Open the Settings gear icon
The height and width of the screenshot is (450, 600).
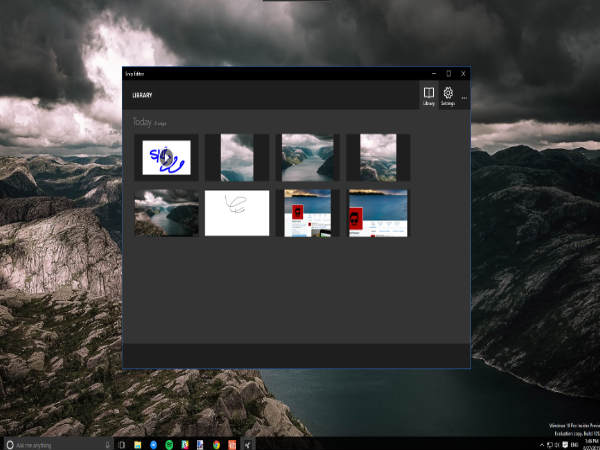(448, 95)
